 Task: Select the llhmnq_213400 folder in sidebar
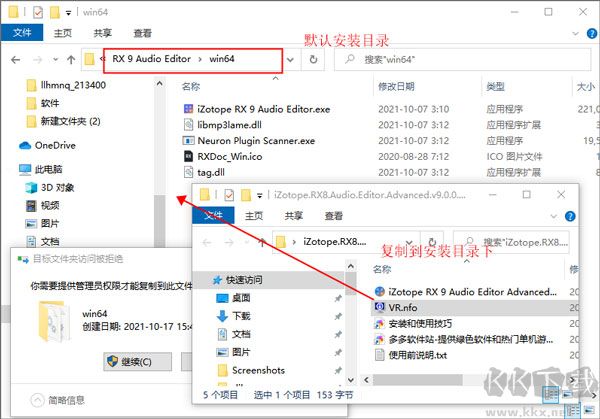[x=66, y=85]
